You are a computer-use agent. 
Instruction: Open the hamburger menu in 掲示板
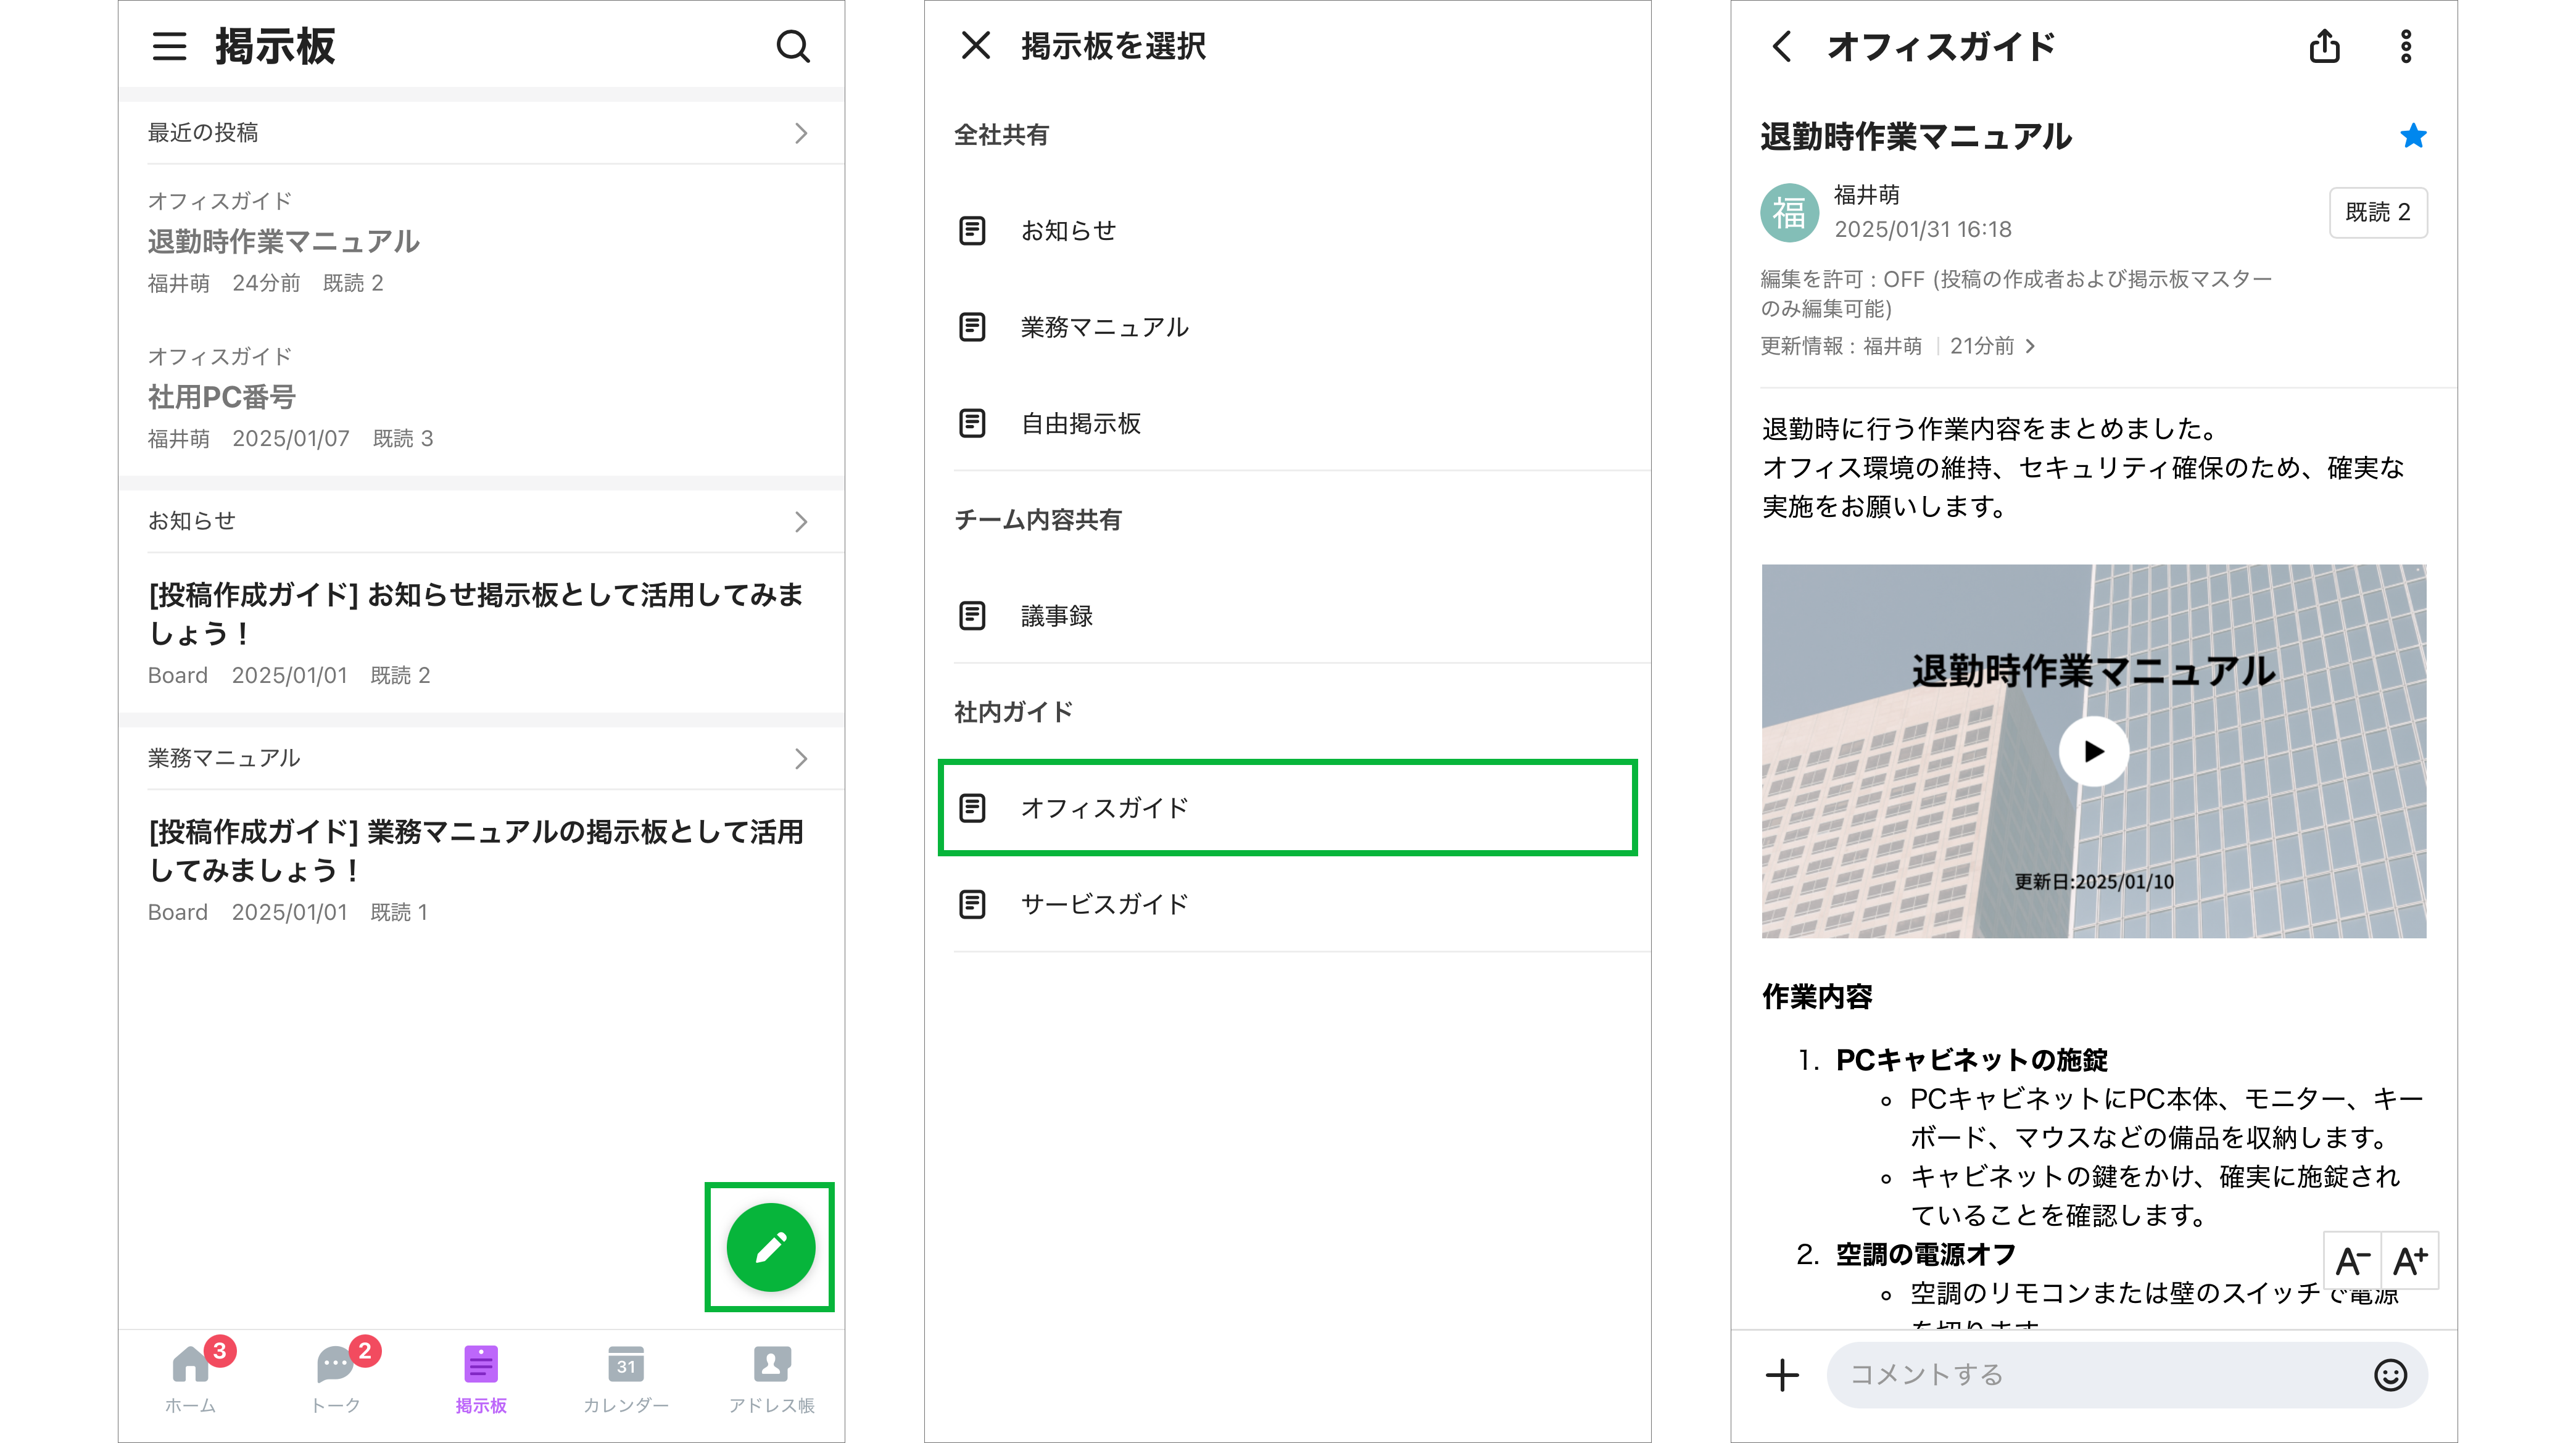[x=169, y=46]
